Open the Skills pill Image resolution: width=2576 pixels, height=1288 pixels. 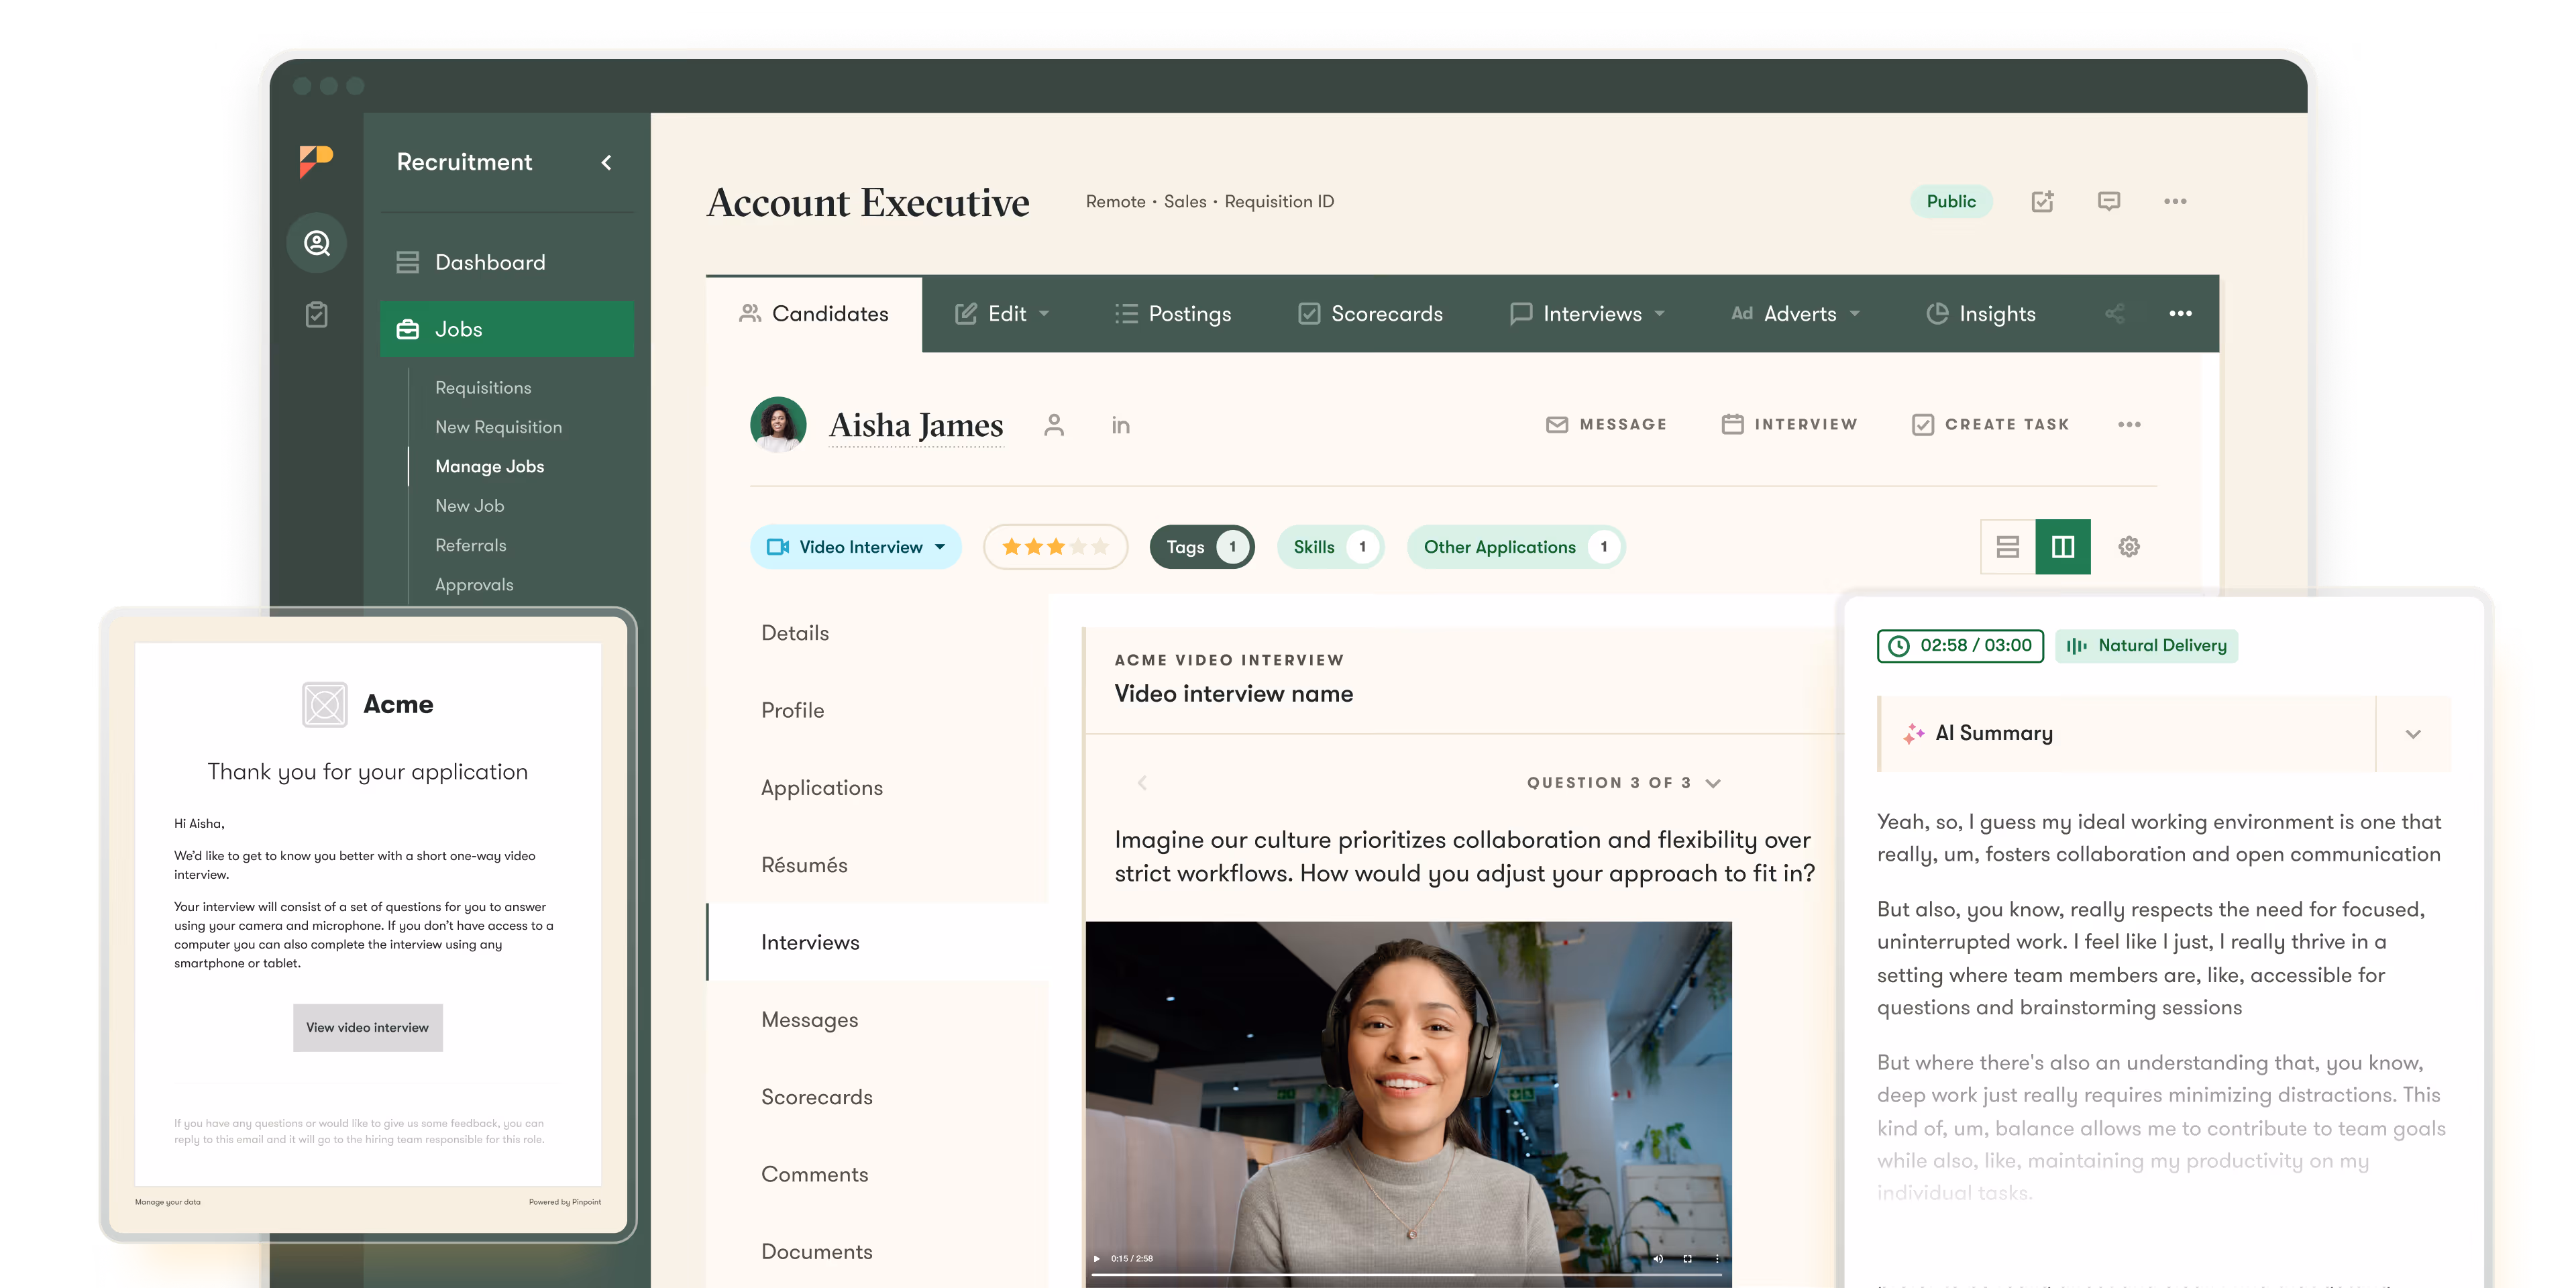click(x=1330, y=547)
